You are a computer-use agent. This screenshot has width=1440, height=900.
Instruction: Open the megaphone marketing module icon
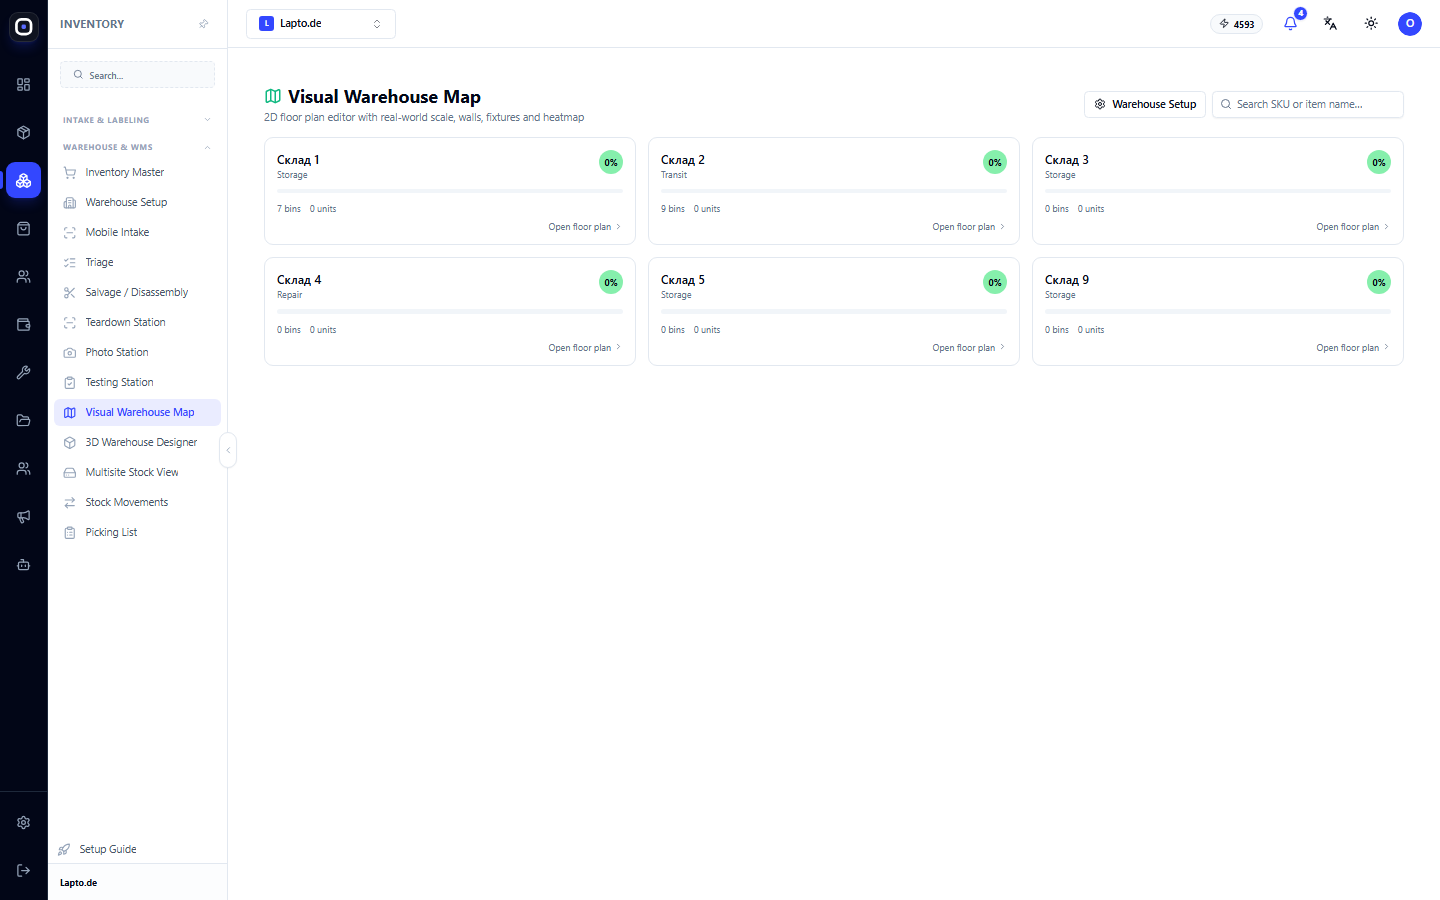pyautogui.click(x=23, y=517)
